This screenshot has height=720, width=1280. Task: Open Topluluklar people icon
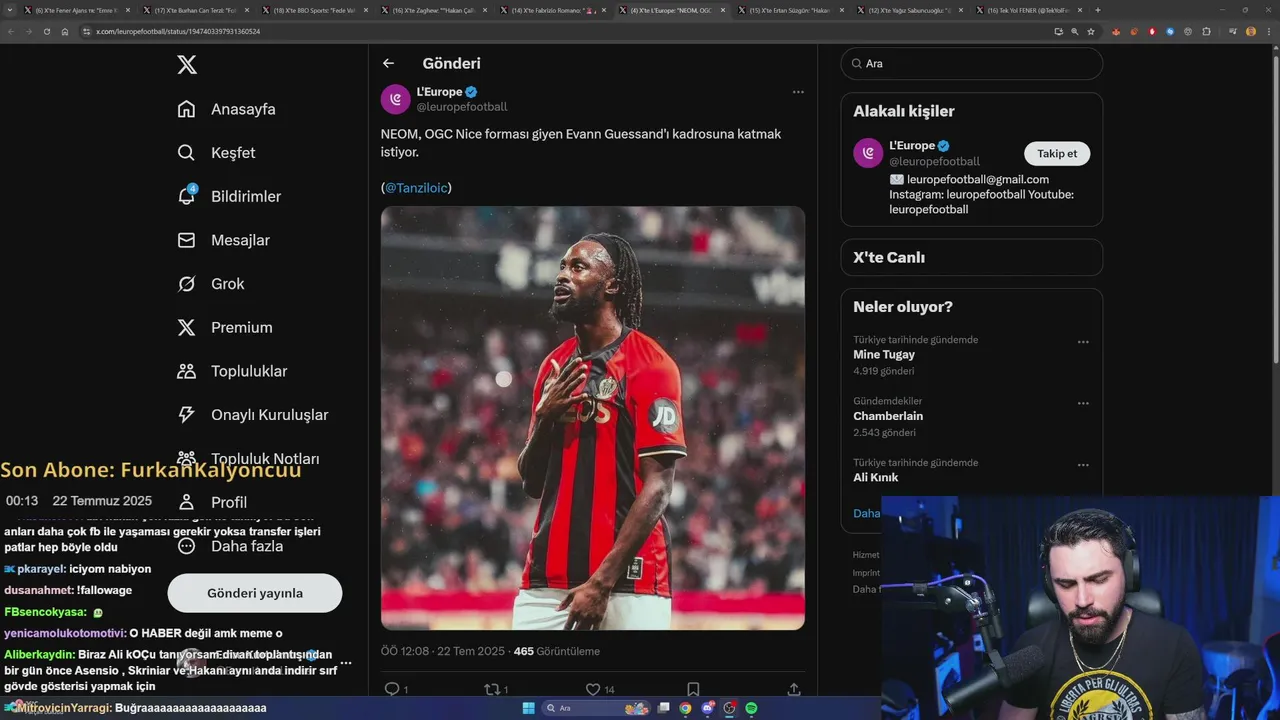coord(186,371)
